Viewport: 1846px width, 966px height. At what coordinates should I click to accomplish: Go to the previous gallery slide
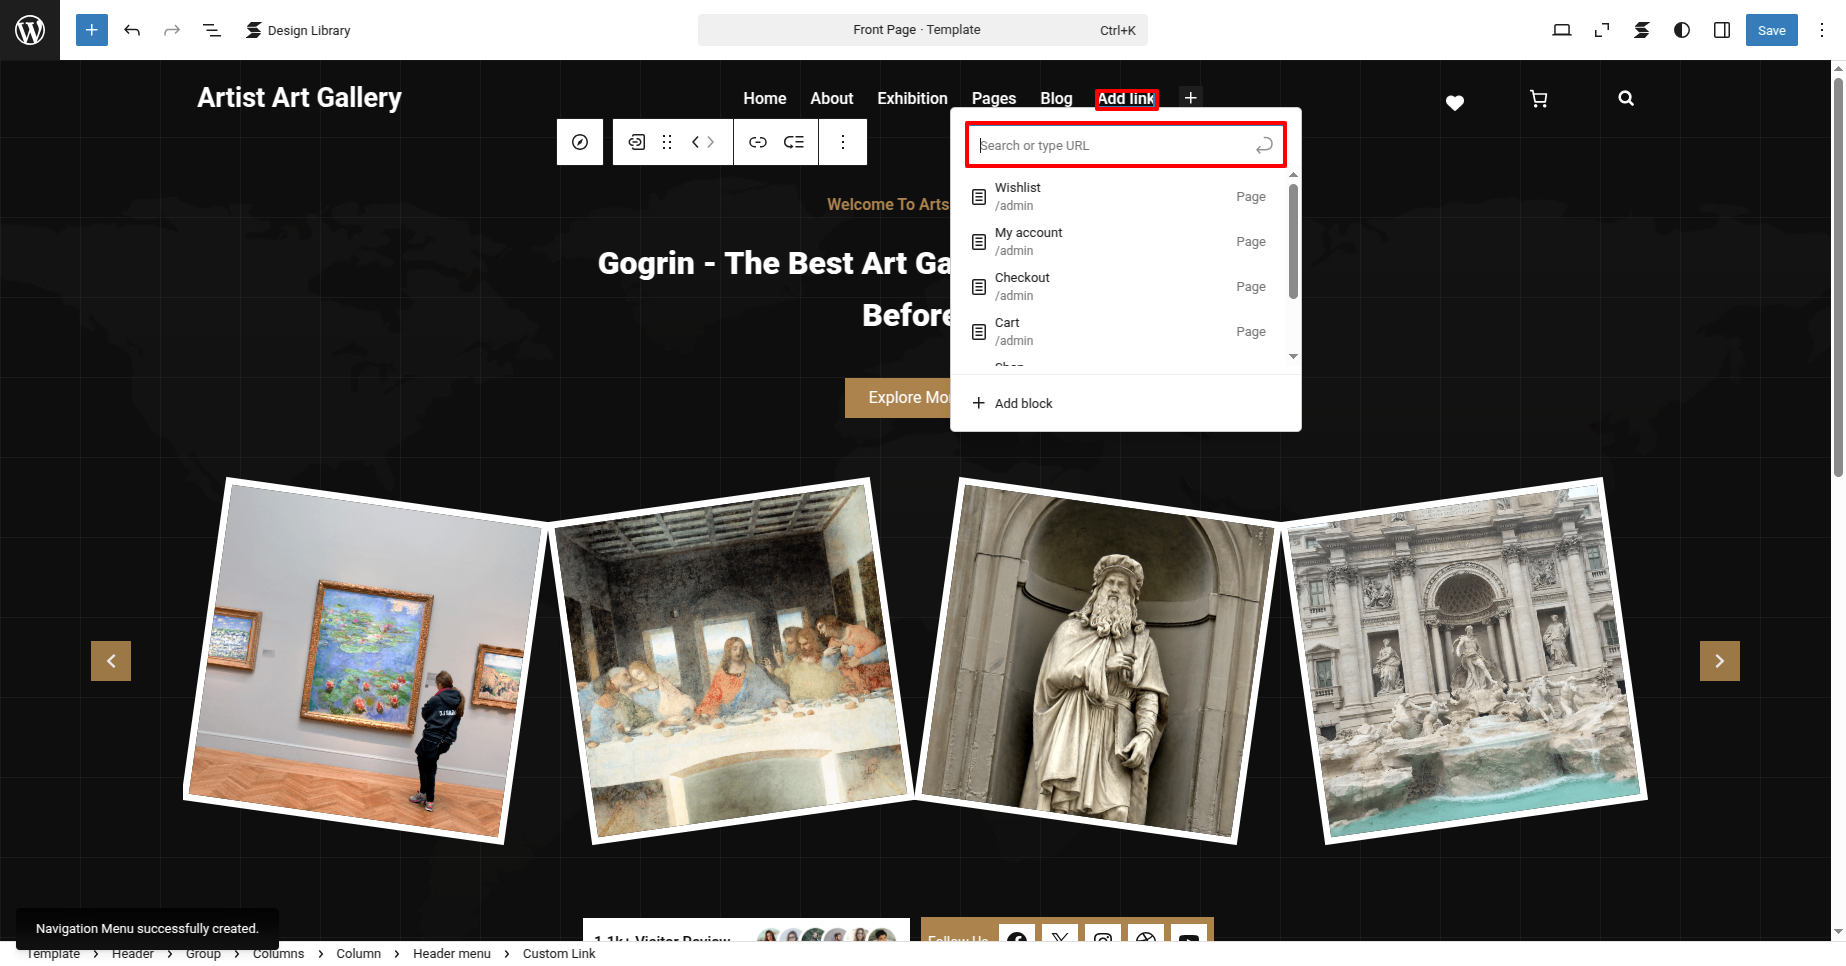coord(111,661)
